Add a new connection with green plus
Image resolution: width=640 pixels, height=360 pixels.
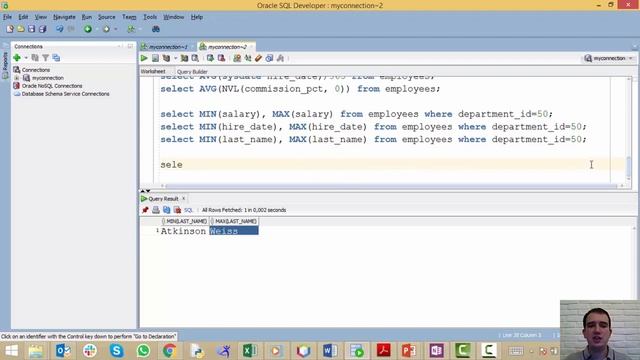click(x=17, y=58)
